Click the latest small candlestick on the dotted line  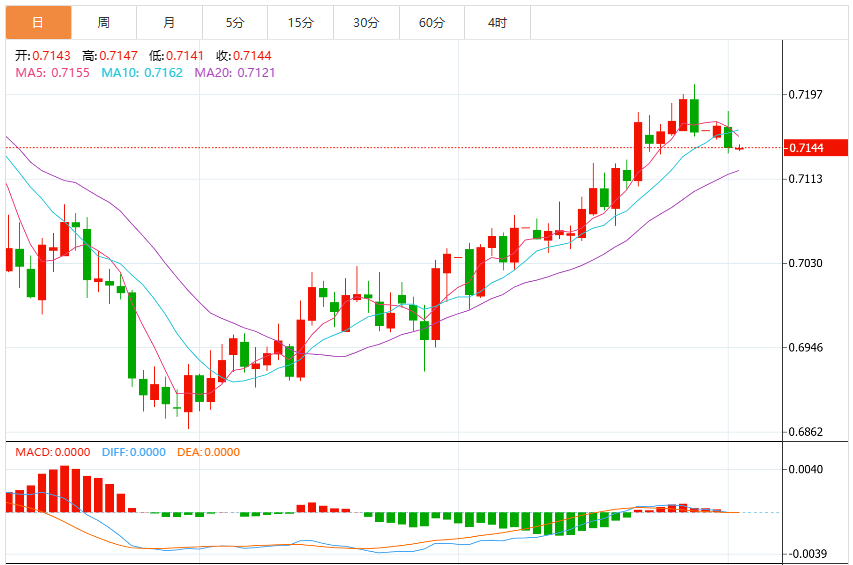(739, 148)
